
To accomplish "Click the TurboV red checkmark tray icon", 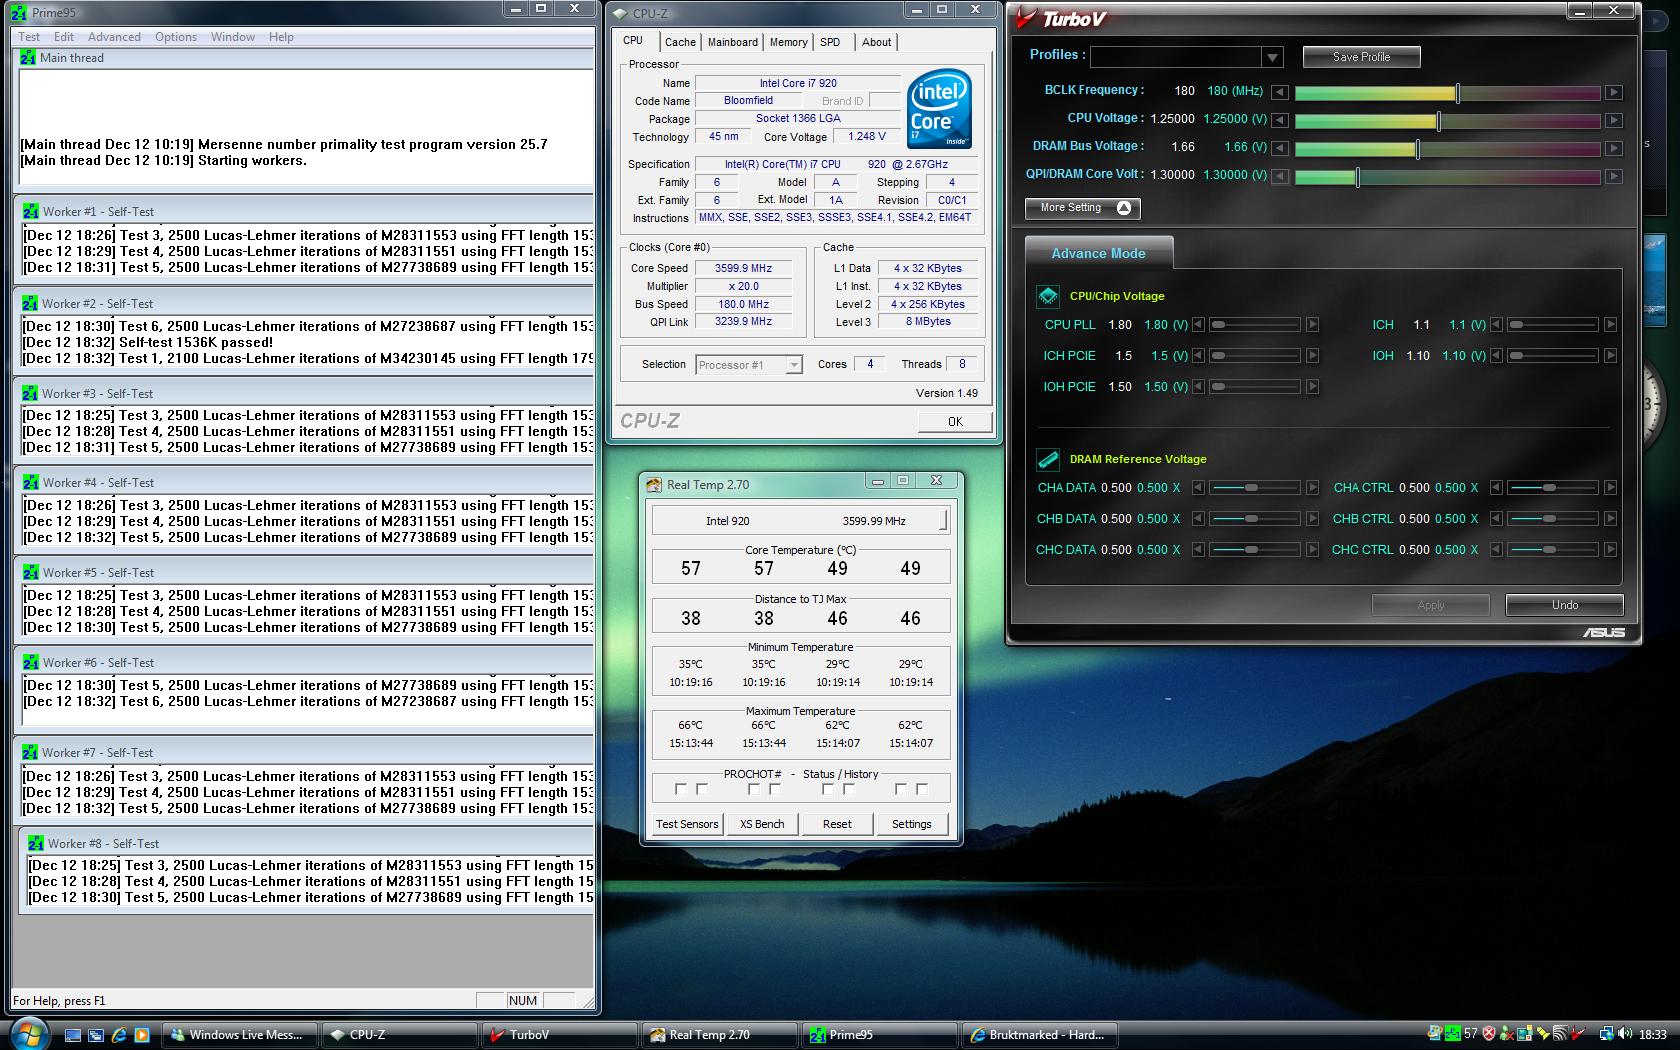I will pos(1579,1034).
